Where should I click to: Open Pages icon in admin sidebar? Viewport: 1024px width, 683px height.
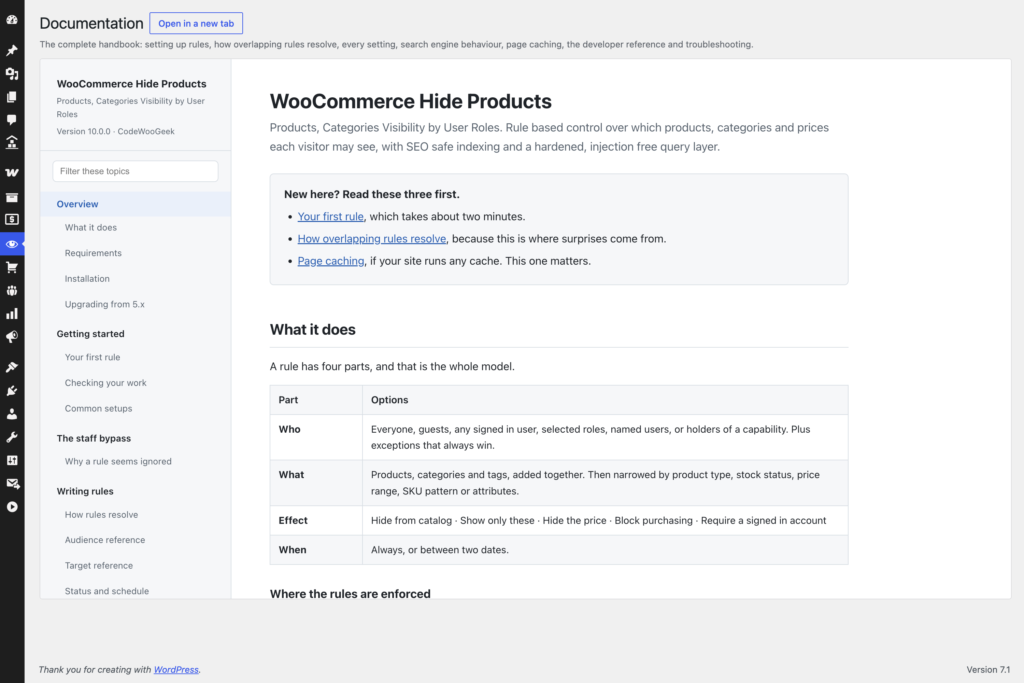coord(12,97)
